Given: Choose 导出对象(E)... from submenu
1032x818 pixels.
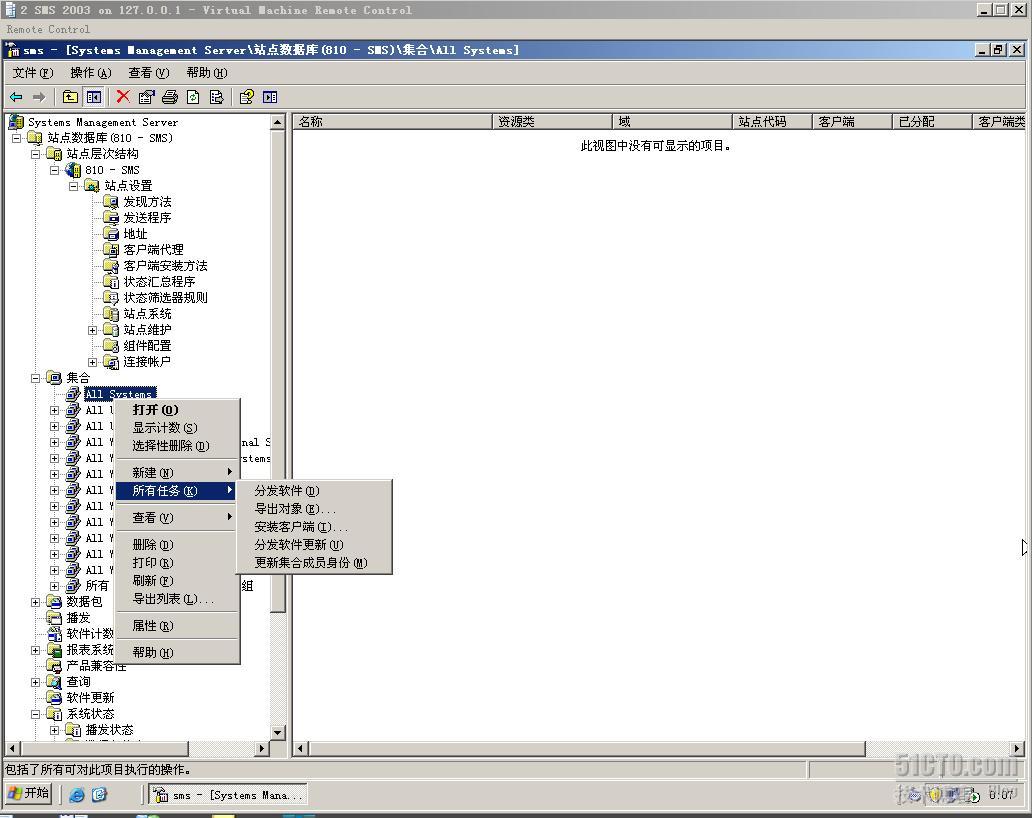Looking at the screenshot, I should pyautogui.click(x=314, y=509).
